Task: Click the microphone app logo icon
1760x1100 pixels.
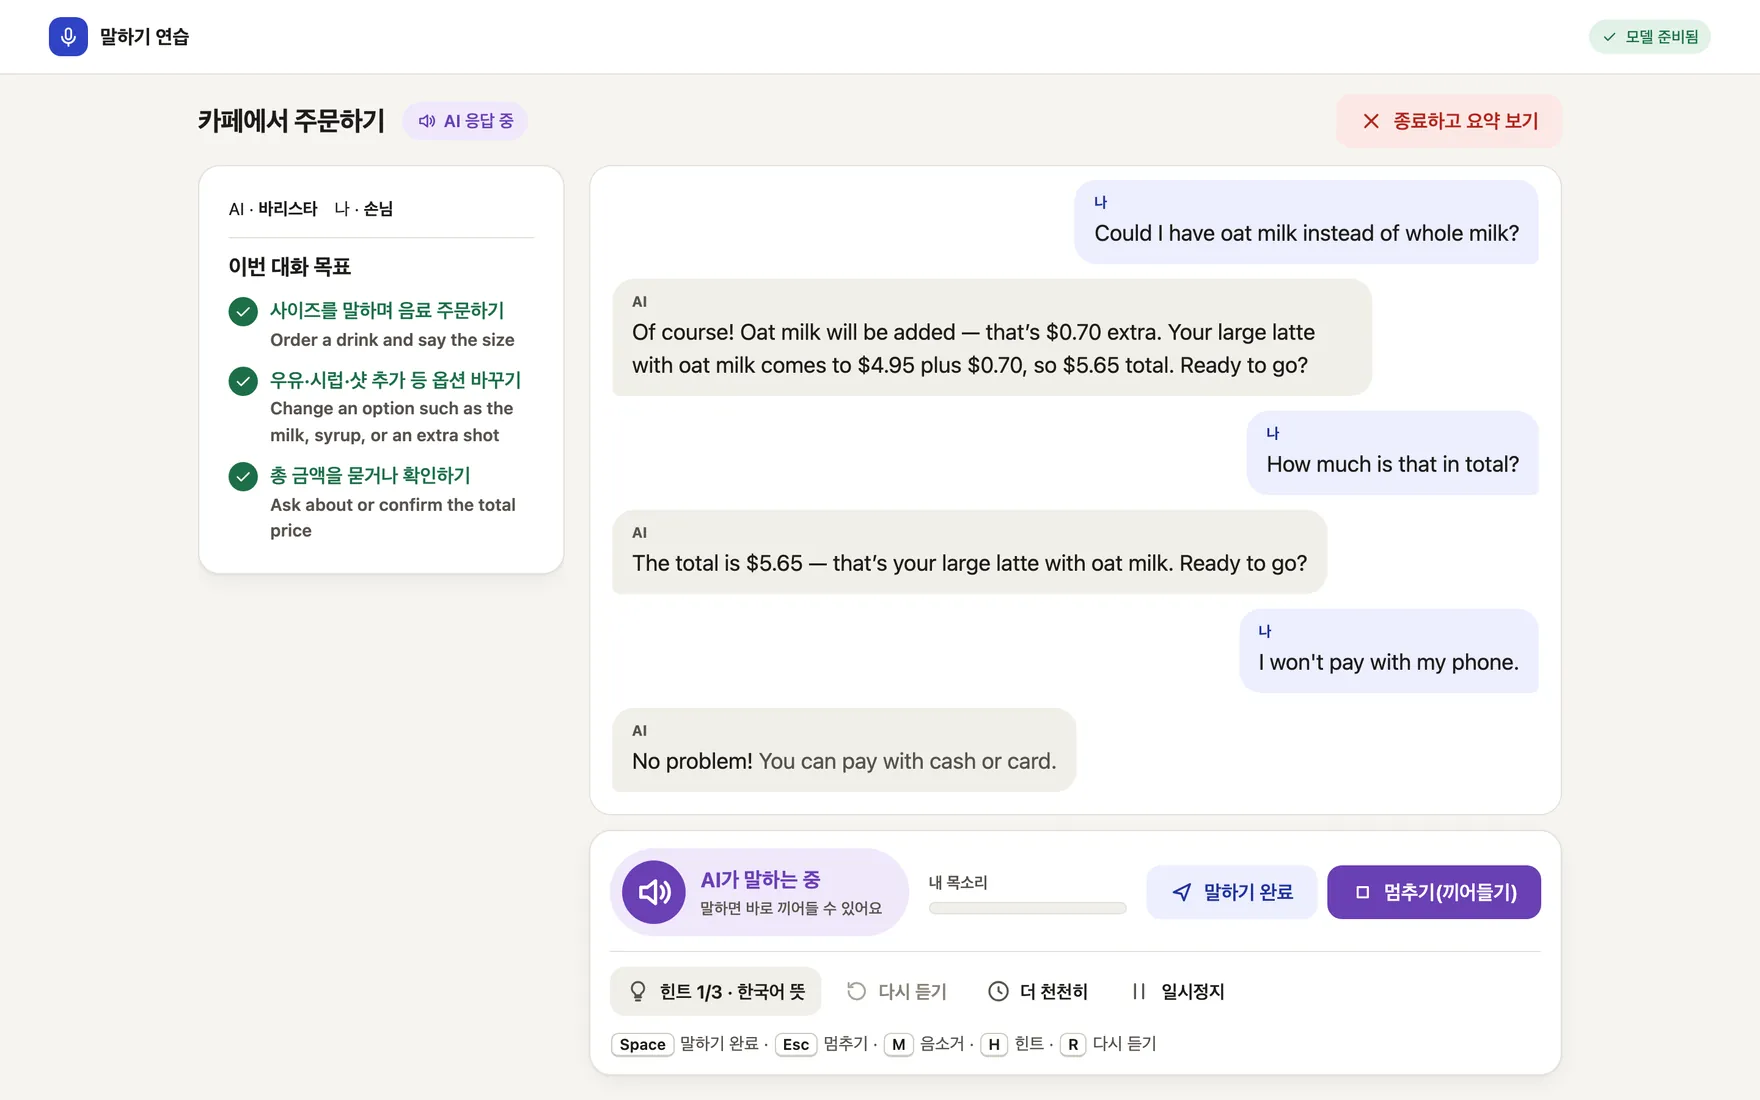Action: pos(68,37)
